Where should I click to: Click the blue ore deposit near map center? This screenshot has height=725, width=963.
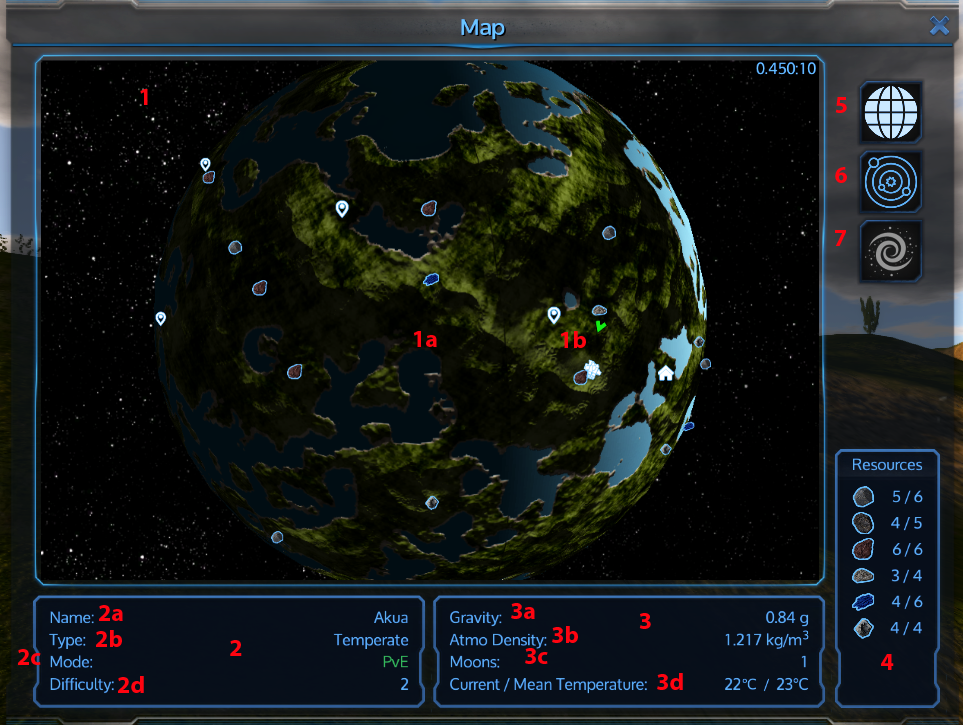(430, 281)
